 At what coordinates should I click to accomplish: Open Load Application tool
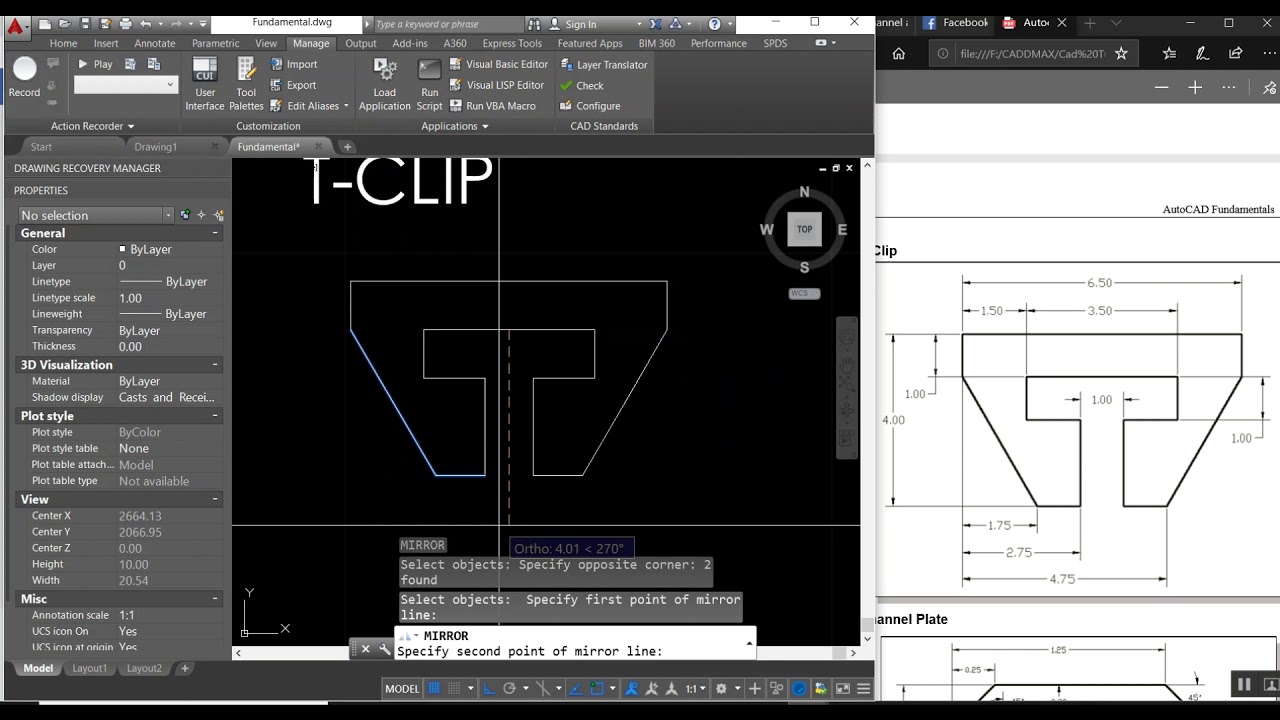[385, 84]
